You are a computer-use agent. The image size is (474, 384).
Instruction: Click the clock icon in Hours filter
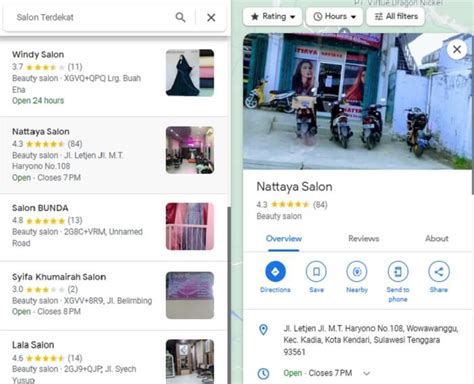click(x=318, y=16)
